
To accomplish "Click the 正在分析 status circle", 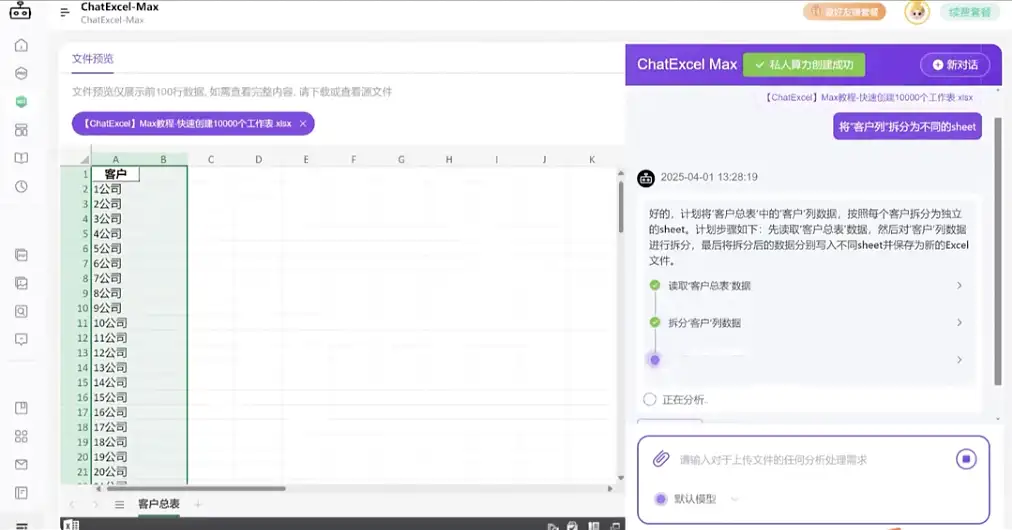I will (x=650, y=400).
